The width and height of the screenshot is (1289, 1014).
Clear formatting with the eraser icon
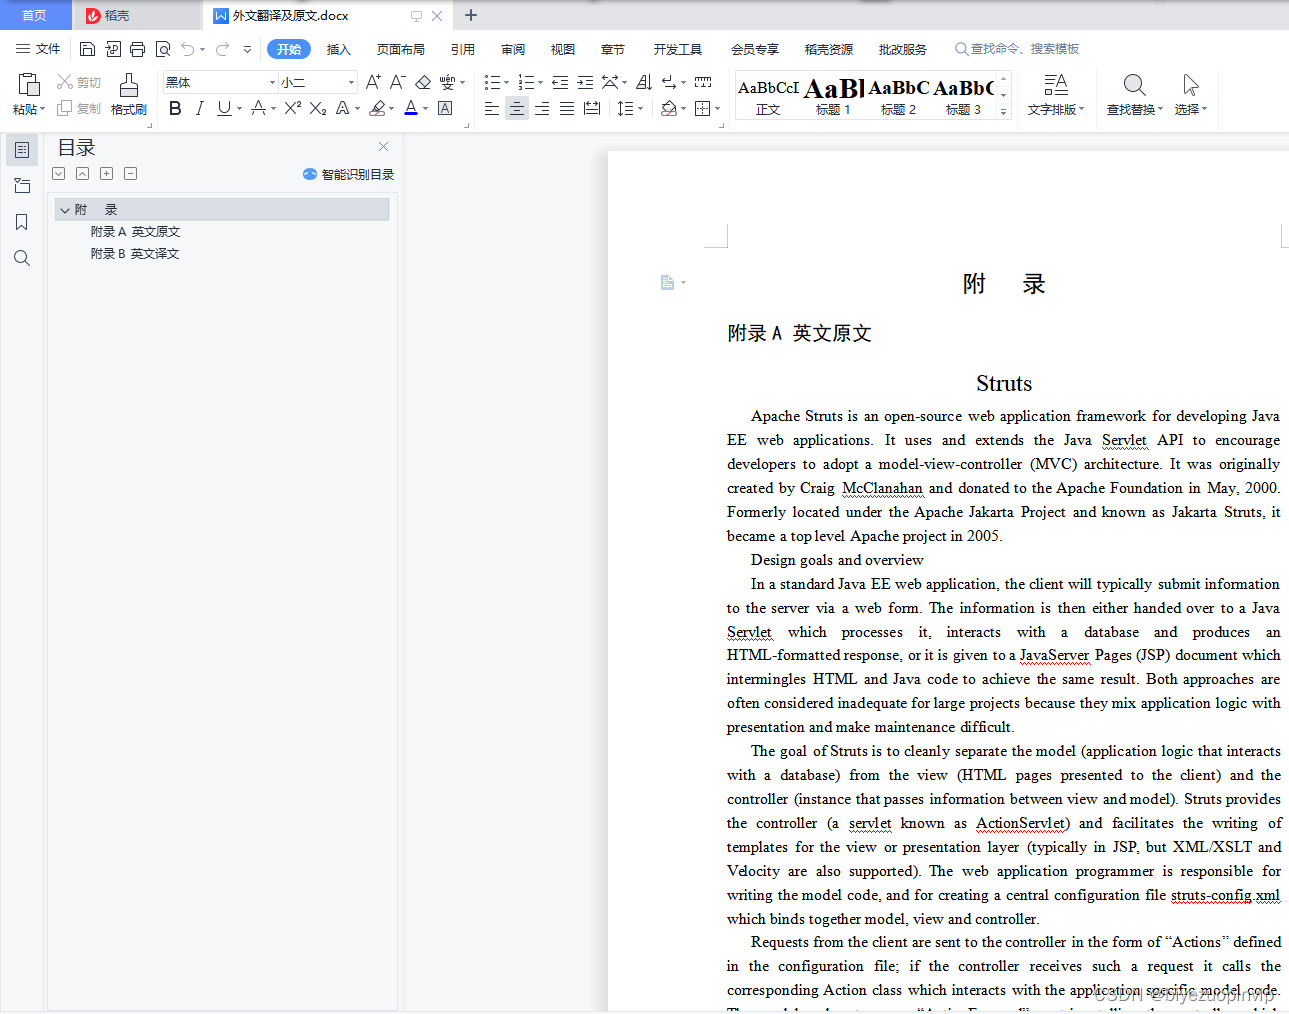tap(423, 82)
